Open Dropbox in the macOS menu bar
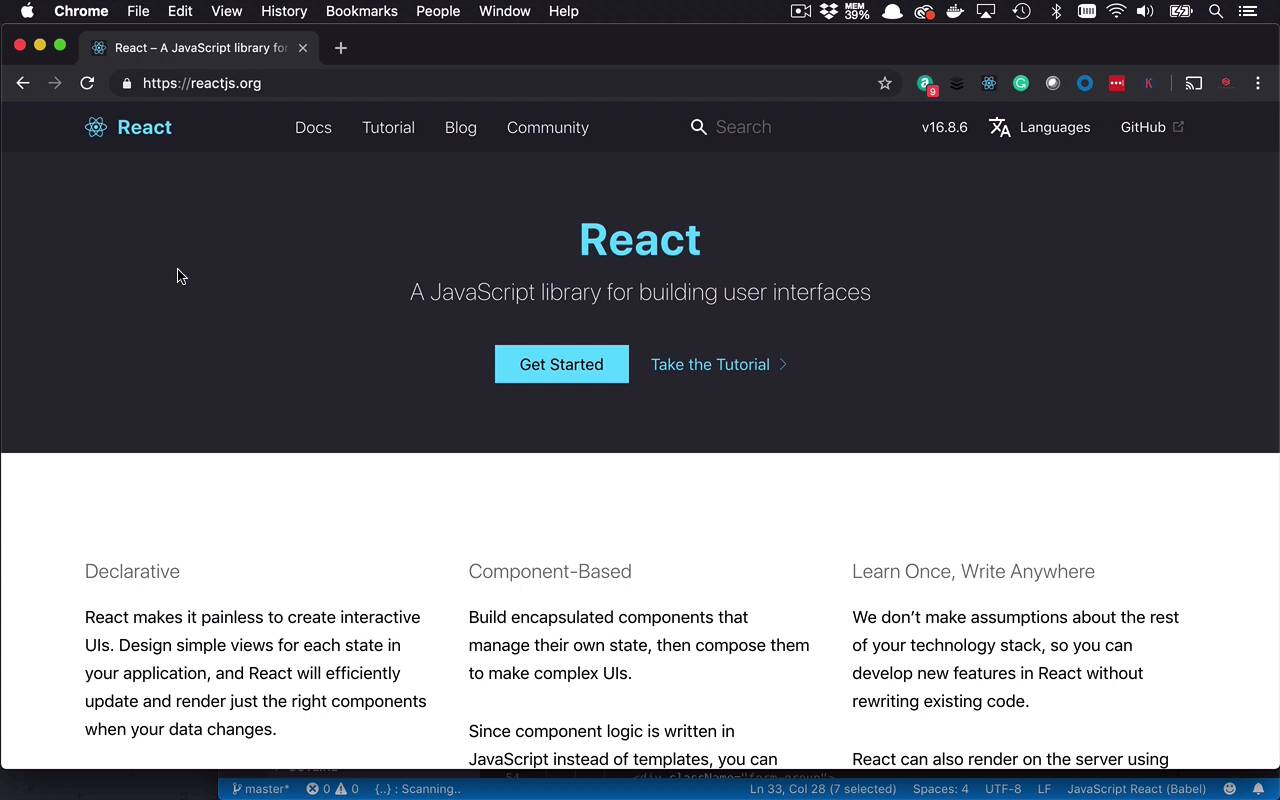 [x=829, y=11]
